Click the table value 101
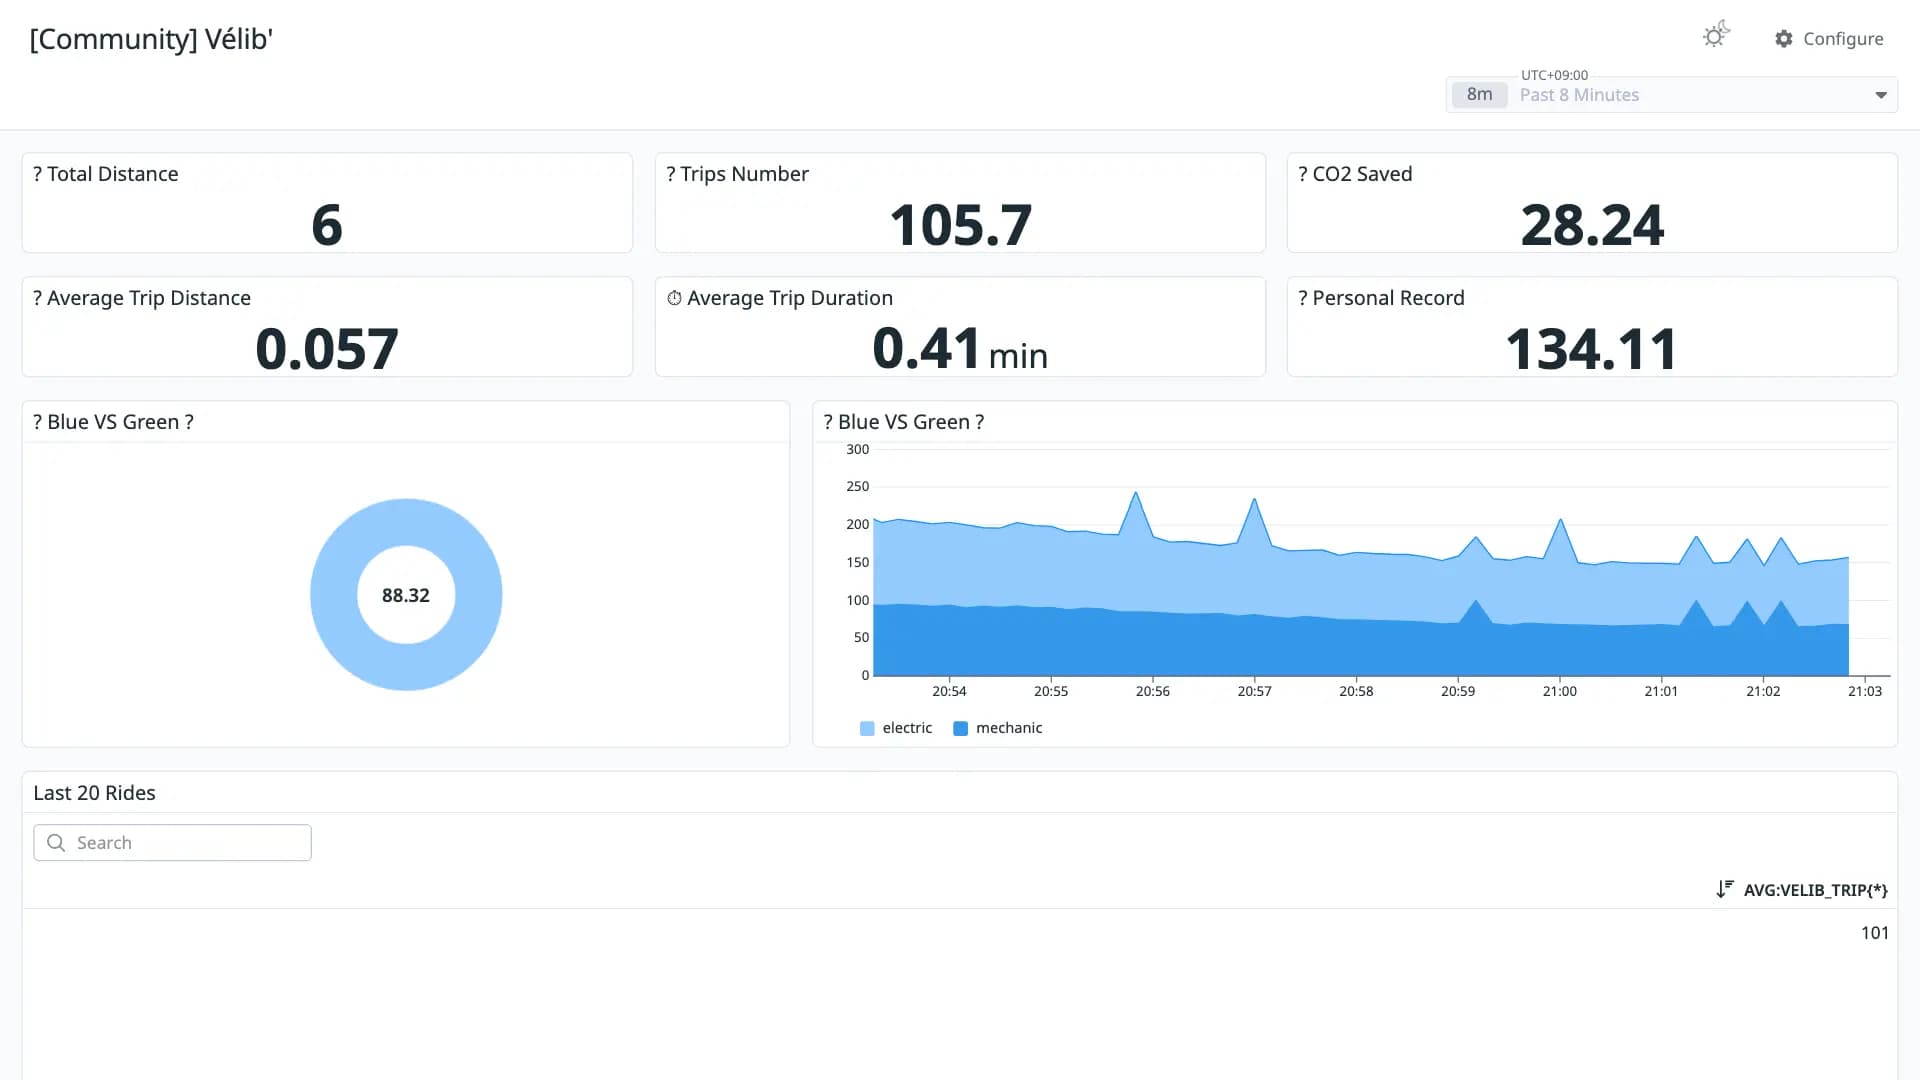The width and height of the screenshot is (1920, 1080). point(1875,933)
